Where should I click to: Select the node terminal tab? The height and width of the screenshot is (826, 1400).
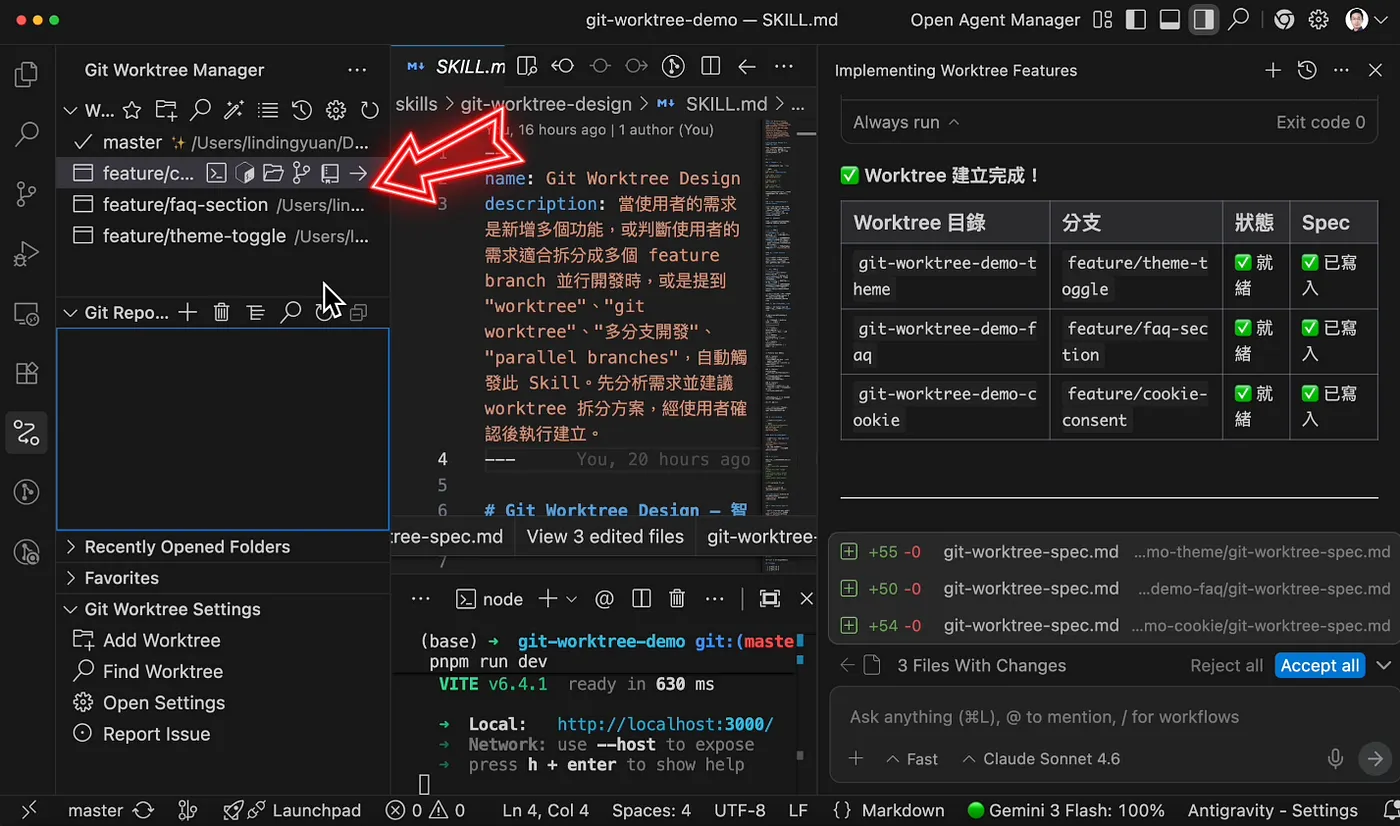click(x=490, y=599)
